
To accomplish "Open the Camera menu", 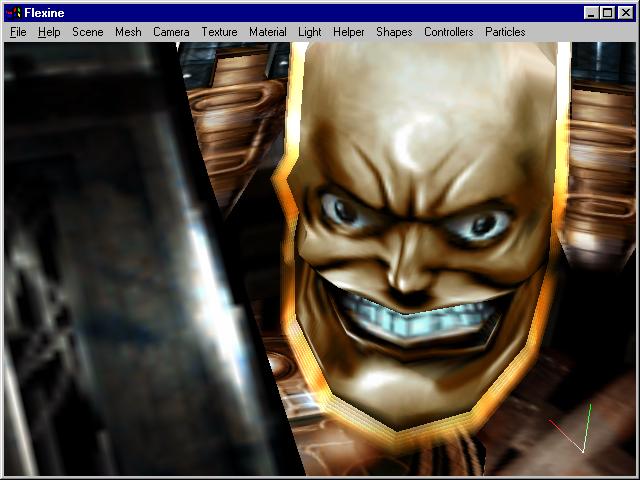I will pos(171,32).
